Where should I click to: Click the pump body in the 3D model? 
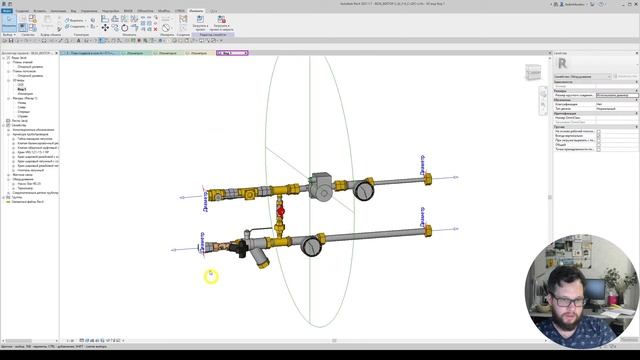point(322,186)
